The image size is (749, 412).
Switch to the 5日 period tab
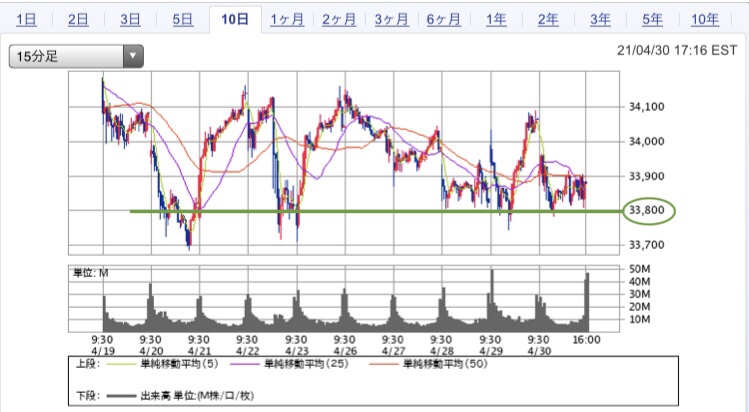[x=182, y=20]
